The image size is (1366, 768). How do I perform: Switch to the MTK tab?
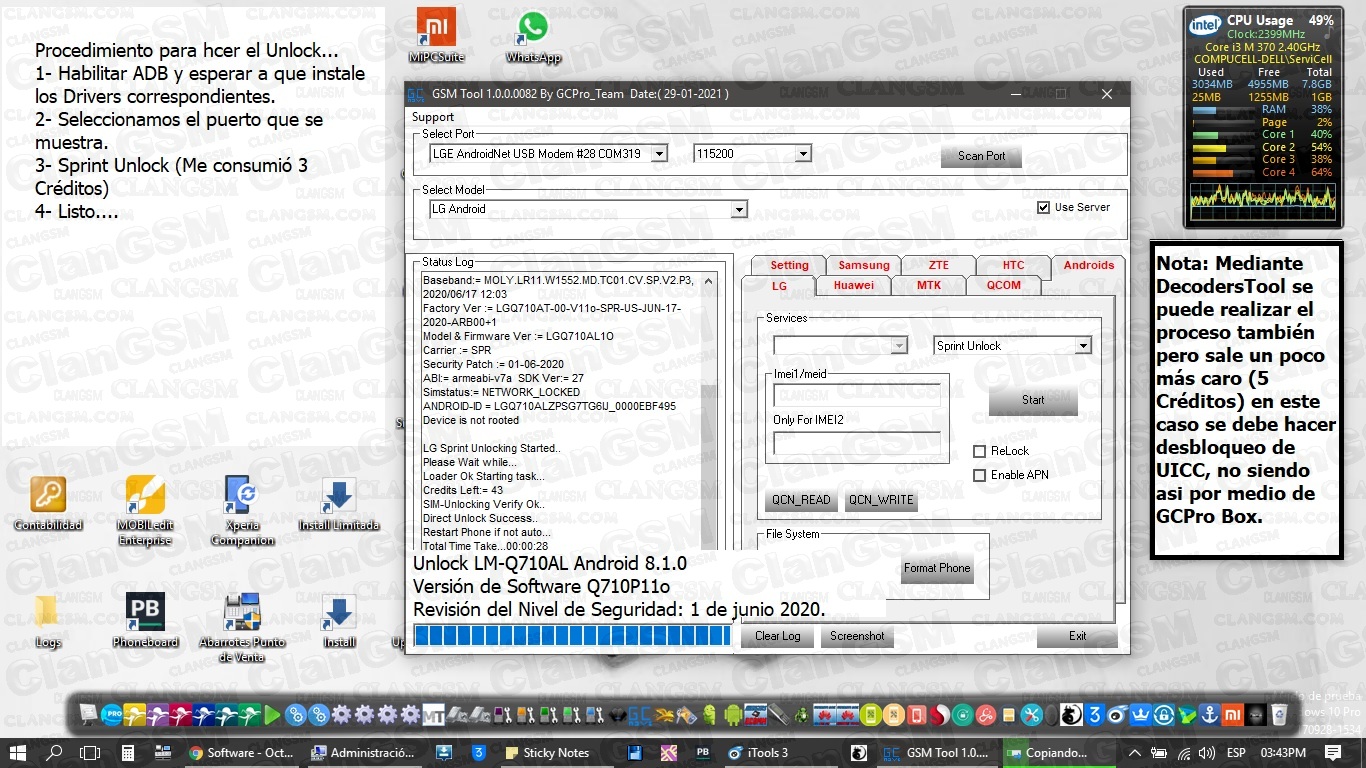pyautogui.click(x=929, y=285)
